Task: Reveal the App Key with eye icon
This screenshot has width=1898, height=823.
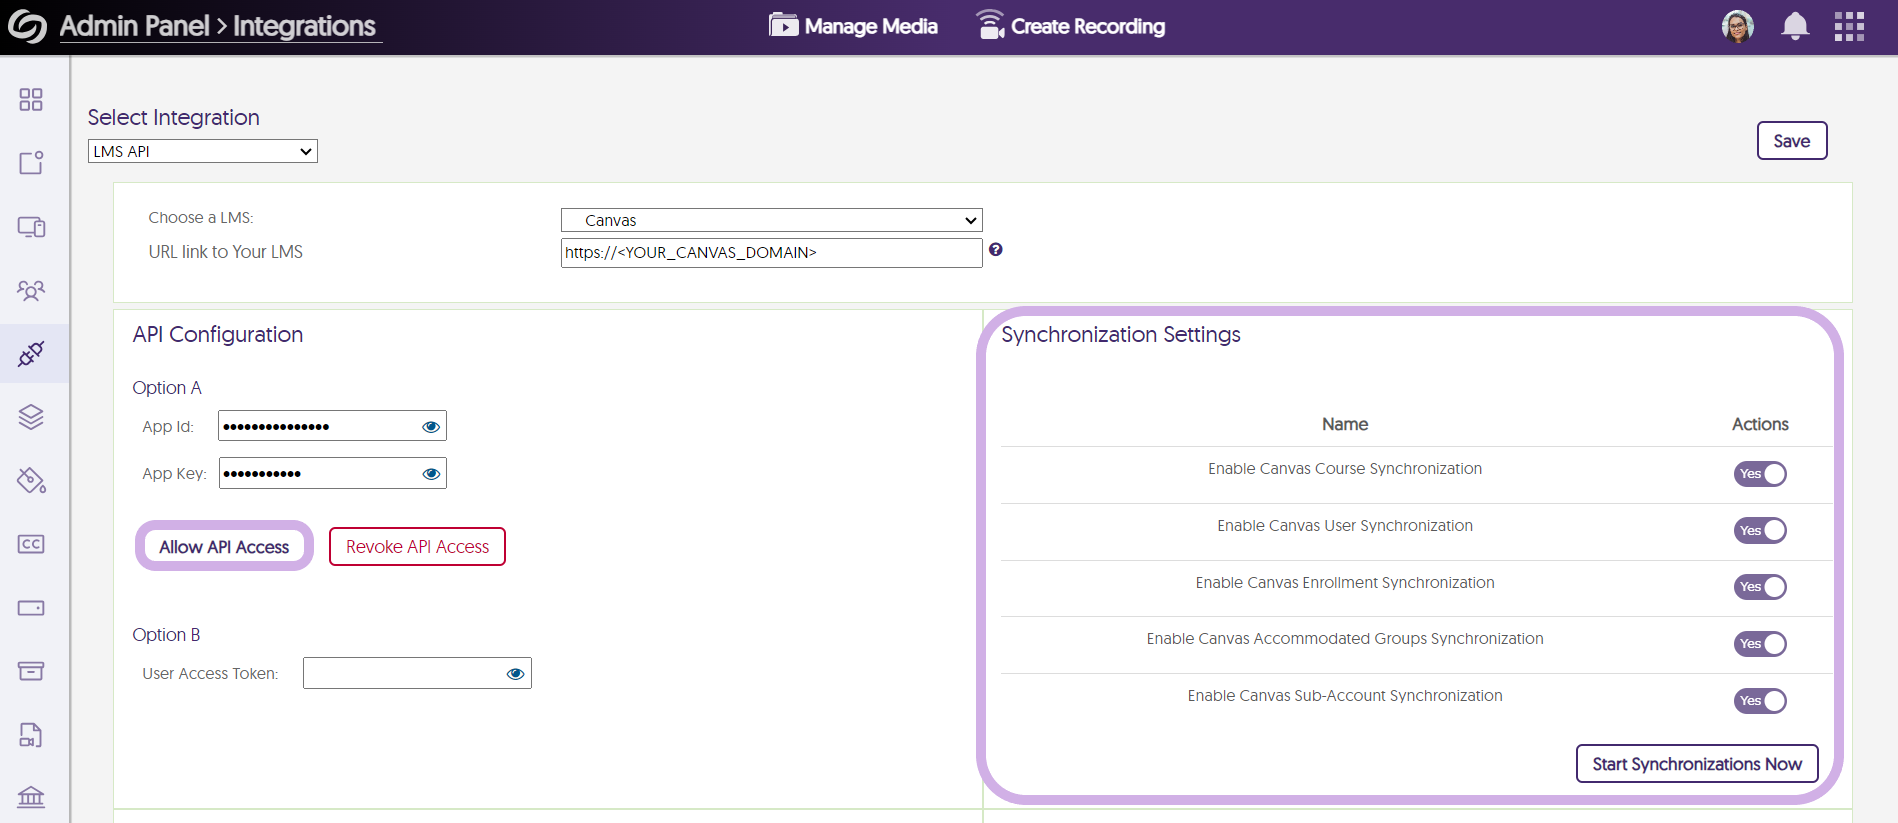Action: pos(431,474)
